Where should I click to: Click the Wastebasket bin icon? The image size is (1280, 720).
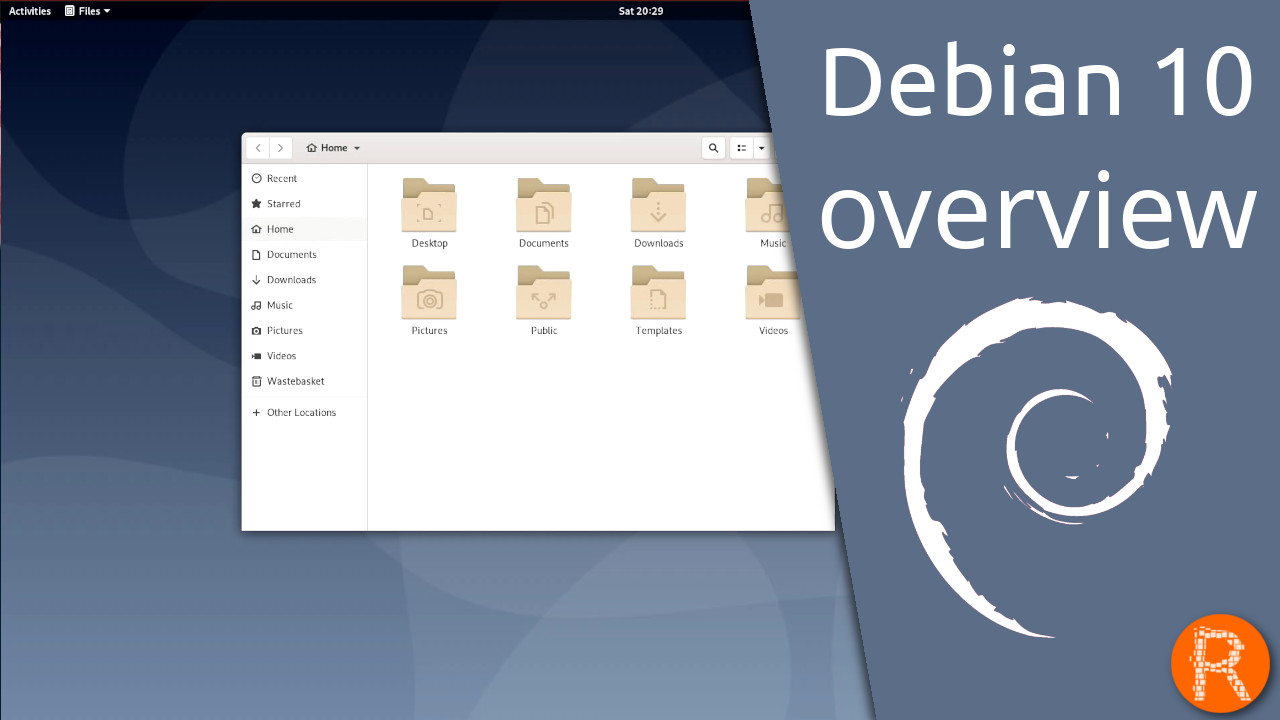pyautogui.click(x=256, y=381)
